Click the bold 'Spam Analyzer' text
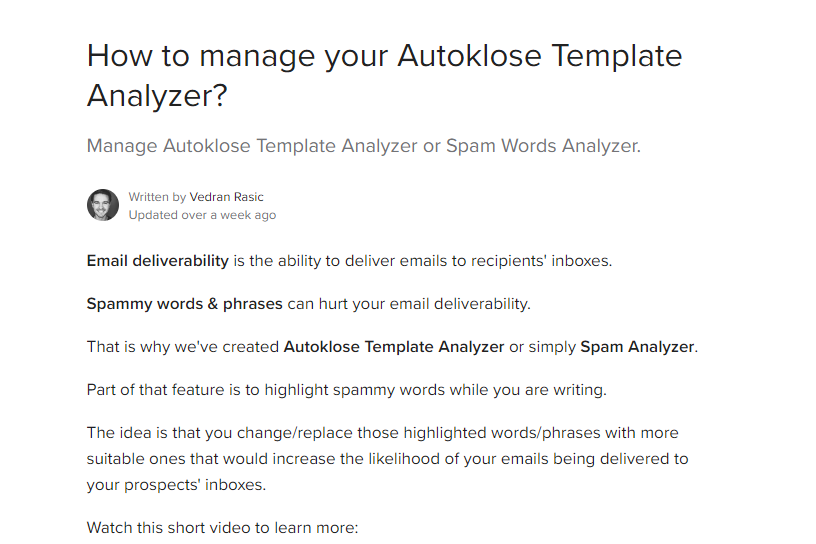This screenshot has width=816, height=544. click(x=637, y=347)
